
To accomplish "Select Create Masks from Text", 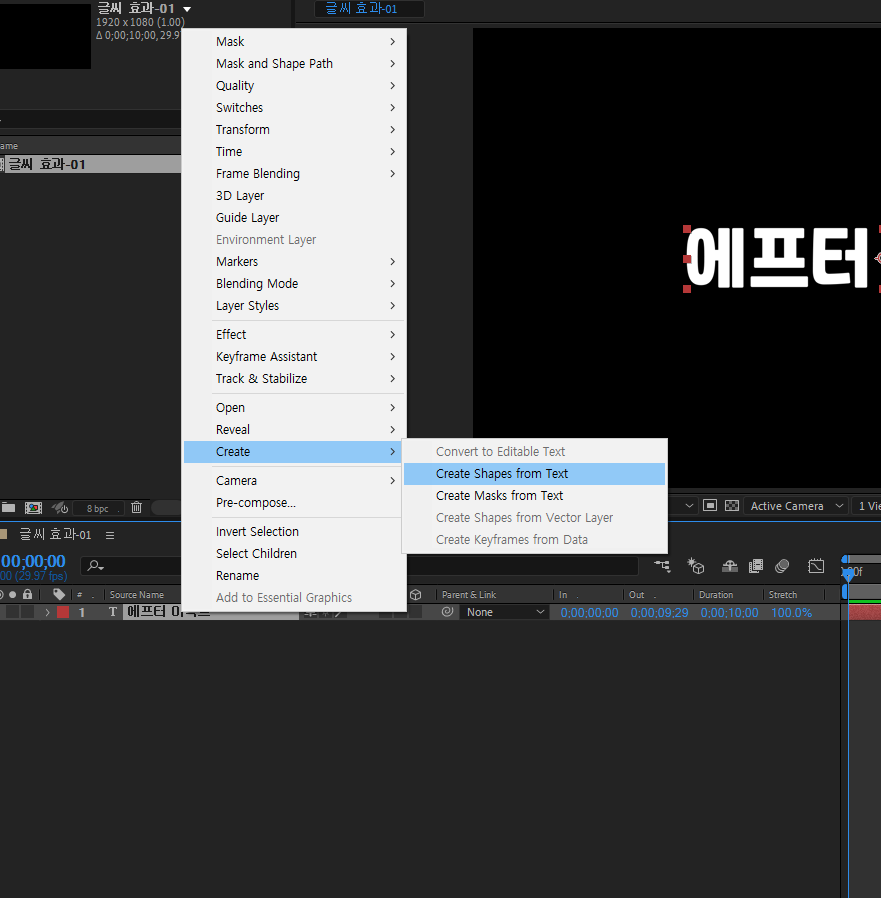I will [534, 496].
